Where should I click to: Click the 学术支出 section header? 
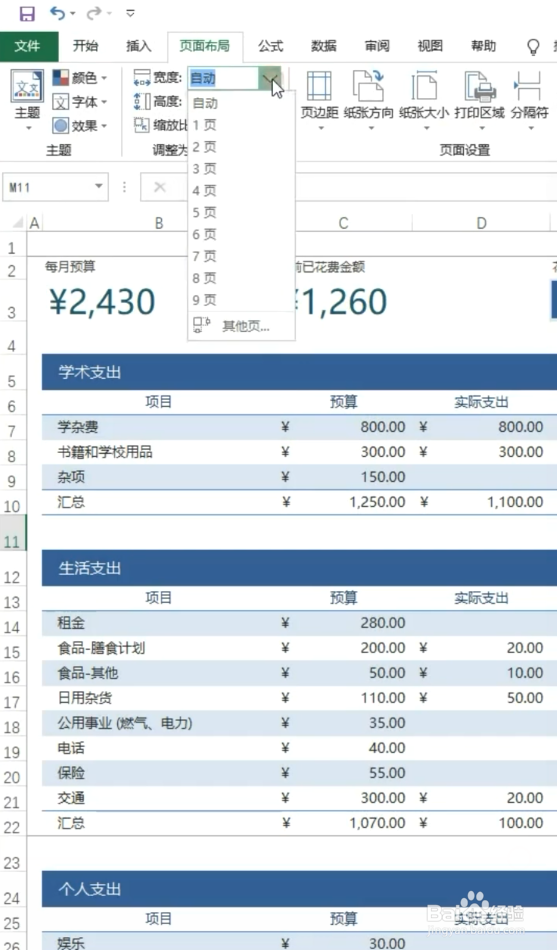click(x=90, y=372)
